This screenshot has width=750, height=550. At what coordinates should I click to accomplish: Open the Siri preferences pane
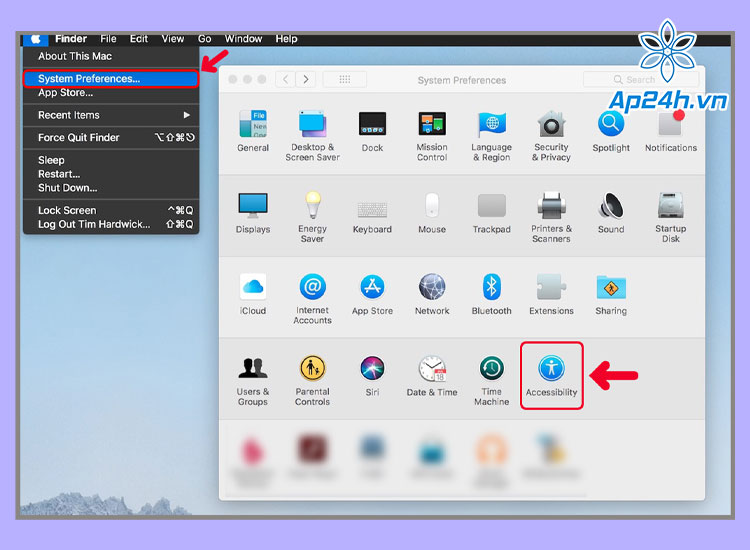coord(372,375)
